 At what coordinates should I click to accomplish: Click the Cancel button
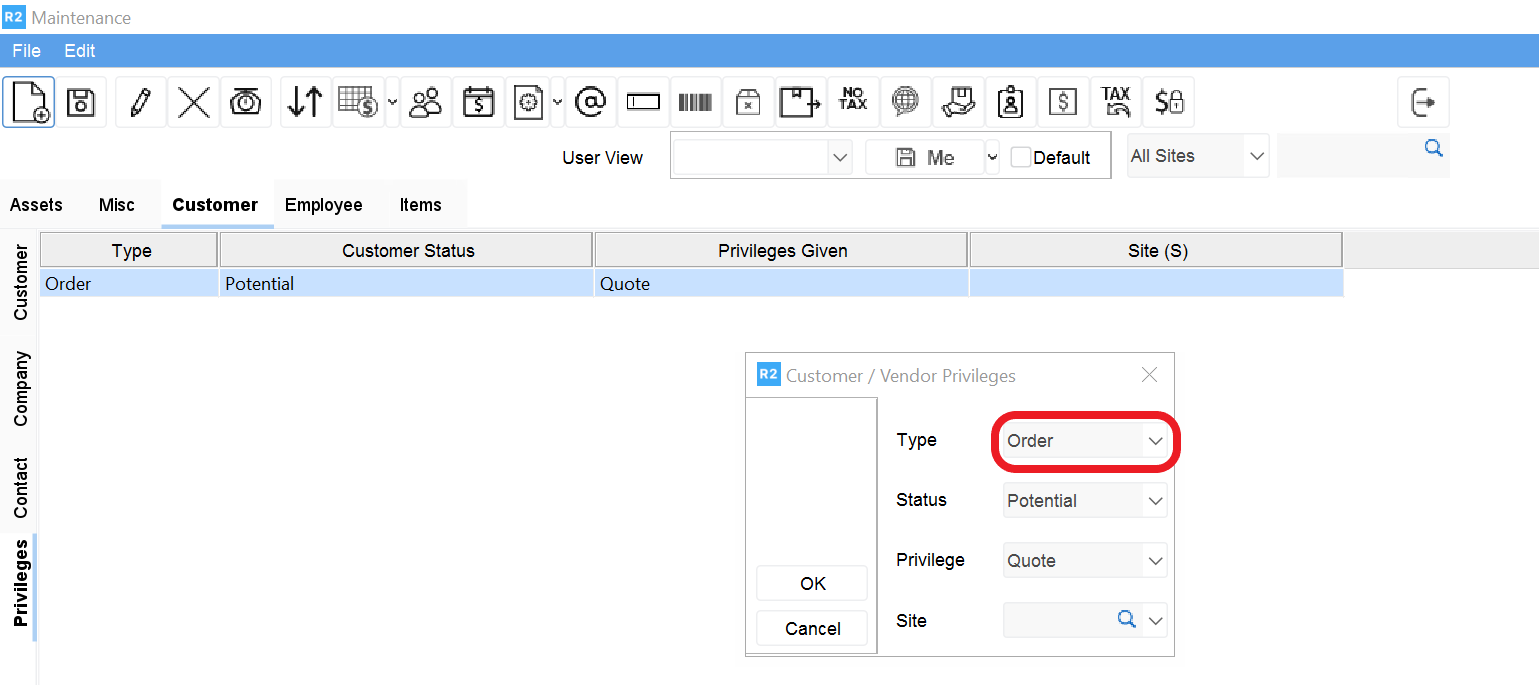point(812,629)
